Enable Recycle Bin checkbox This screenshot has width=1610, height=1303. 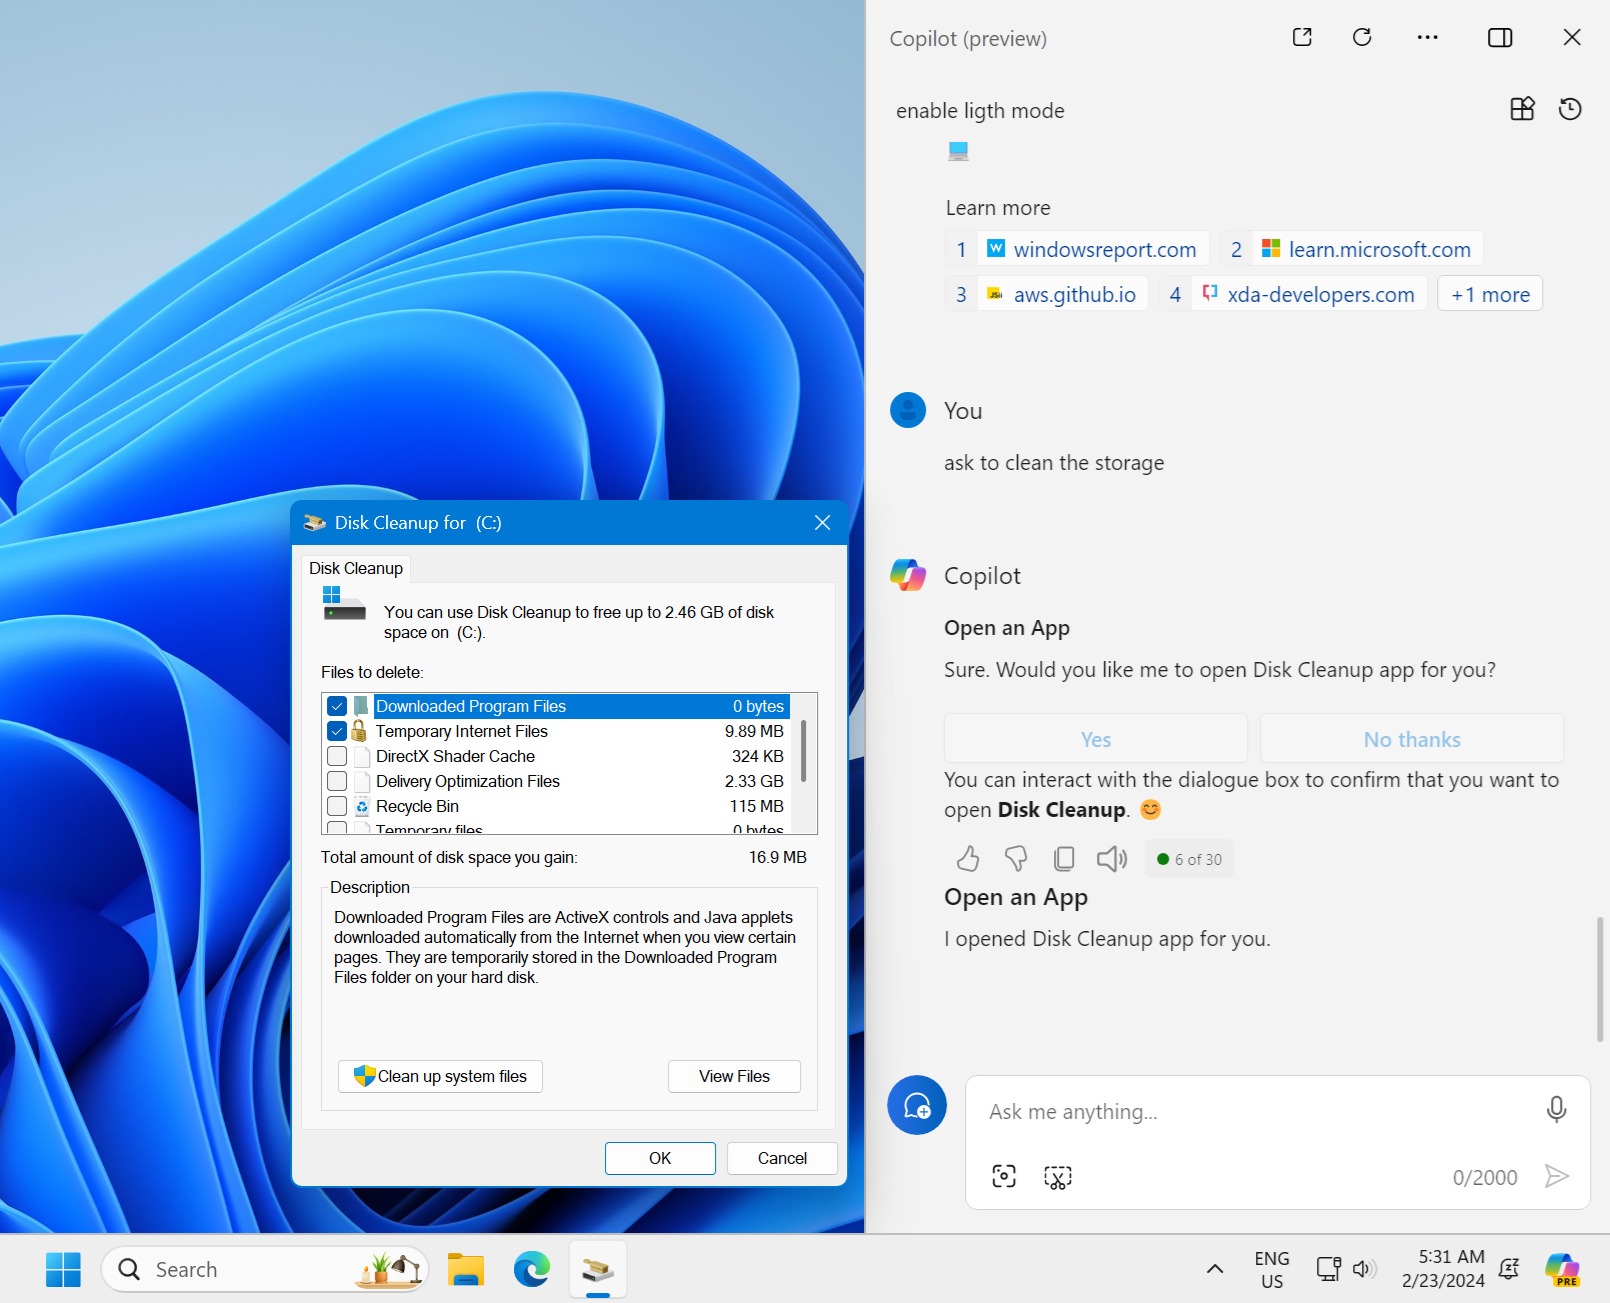(337, 806)
